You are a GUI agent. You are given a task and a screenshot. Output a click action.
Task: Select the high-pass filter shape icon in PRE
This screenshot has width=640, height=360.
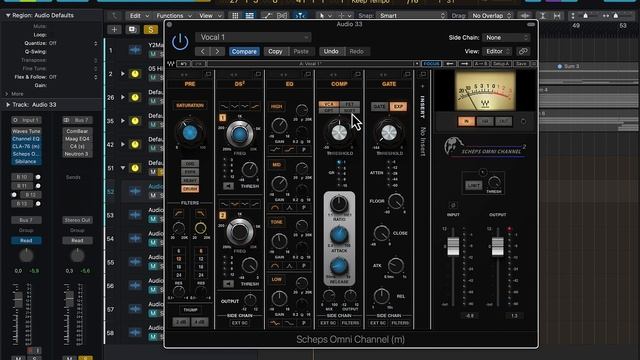click(179, 213)
